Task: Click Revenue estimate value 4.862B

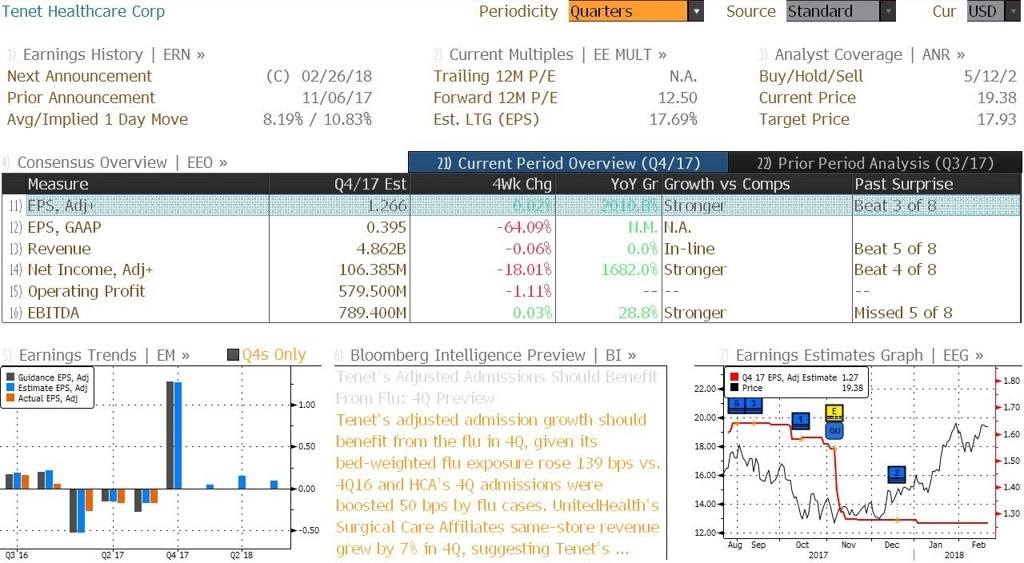Action: 379,248
